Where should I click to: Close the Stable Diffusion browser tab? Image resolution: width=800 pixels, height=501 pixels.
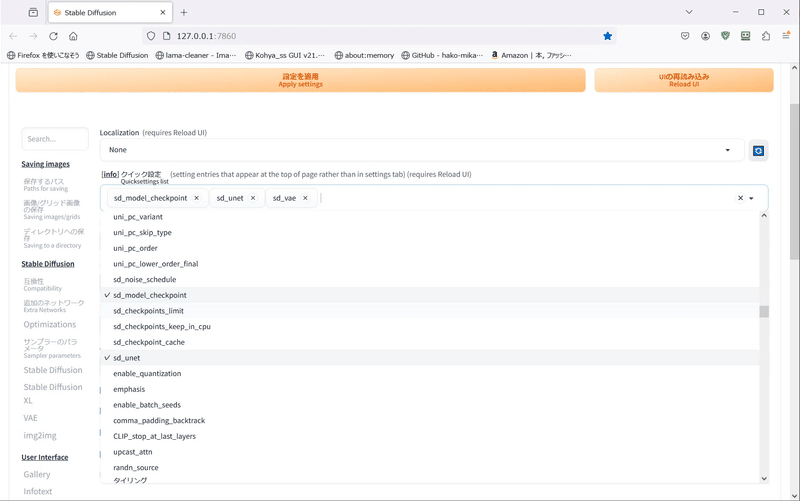(163, 12)
